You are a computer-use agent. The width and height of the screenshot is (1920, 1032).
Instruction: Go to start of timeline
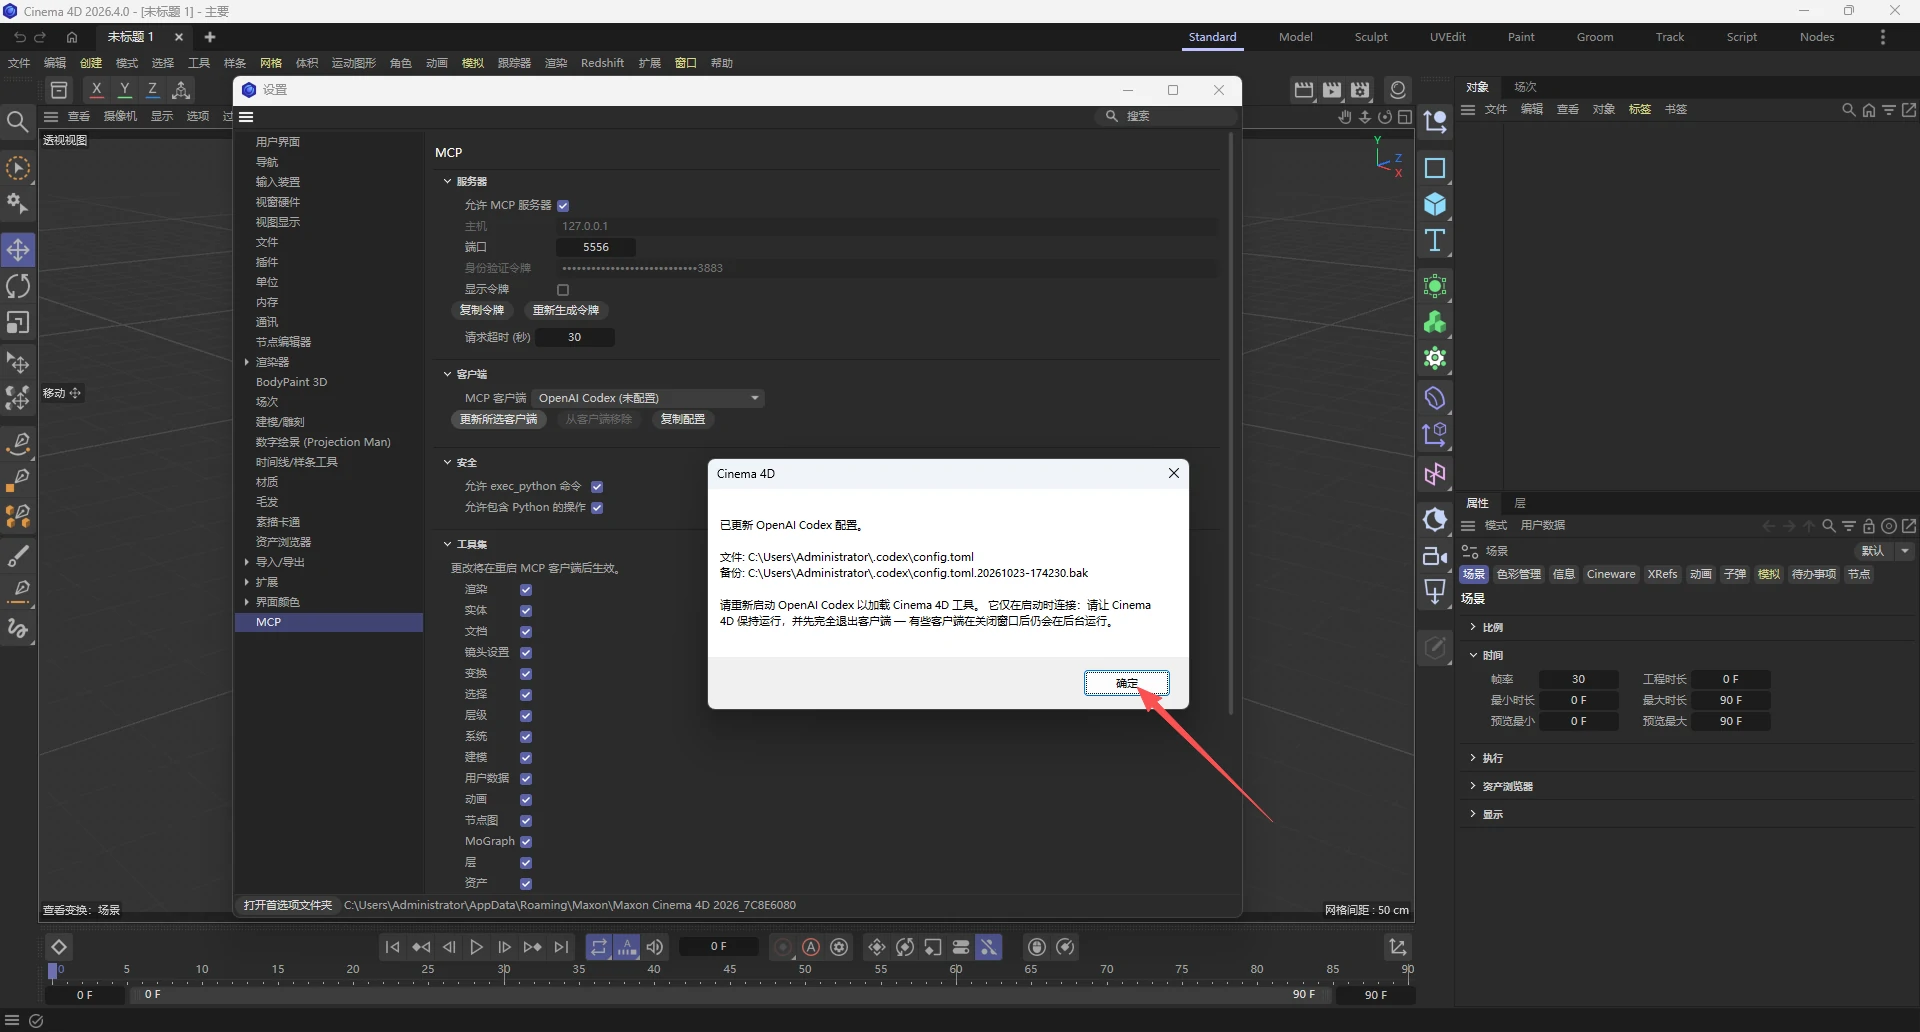click(392, 947)
